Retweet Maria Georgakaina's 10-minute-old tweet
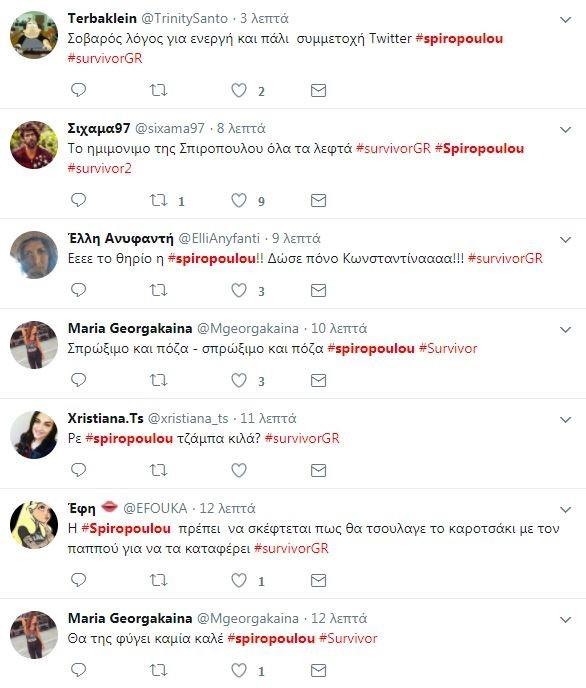586x688 pixels. (x=158, y=380)
